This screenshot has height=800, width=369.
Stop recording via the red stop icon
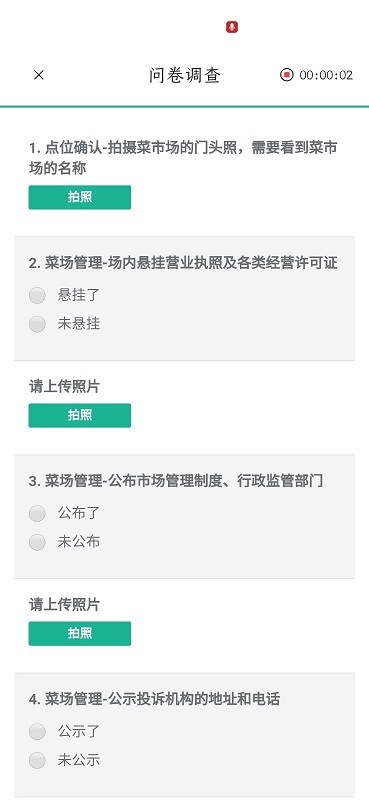[287, 75]
